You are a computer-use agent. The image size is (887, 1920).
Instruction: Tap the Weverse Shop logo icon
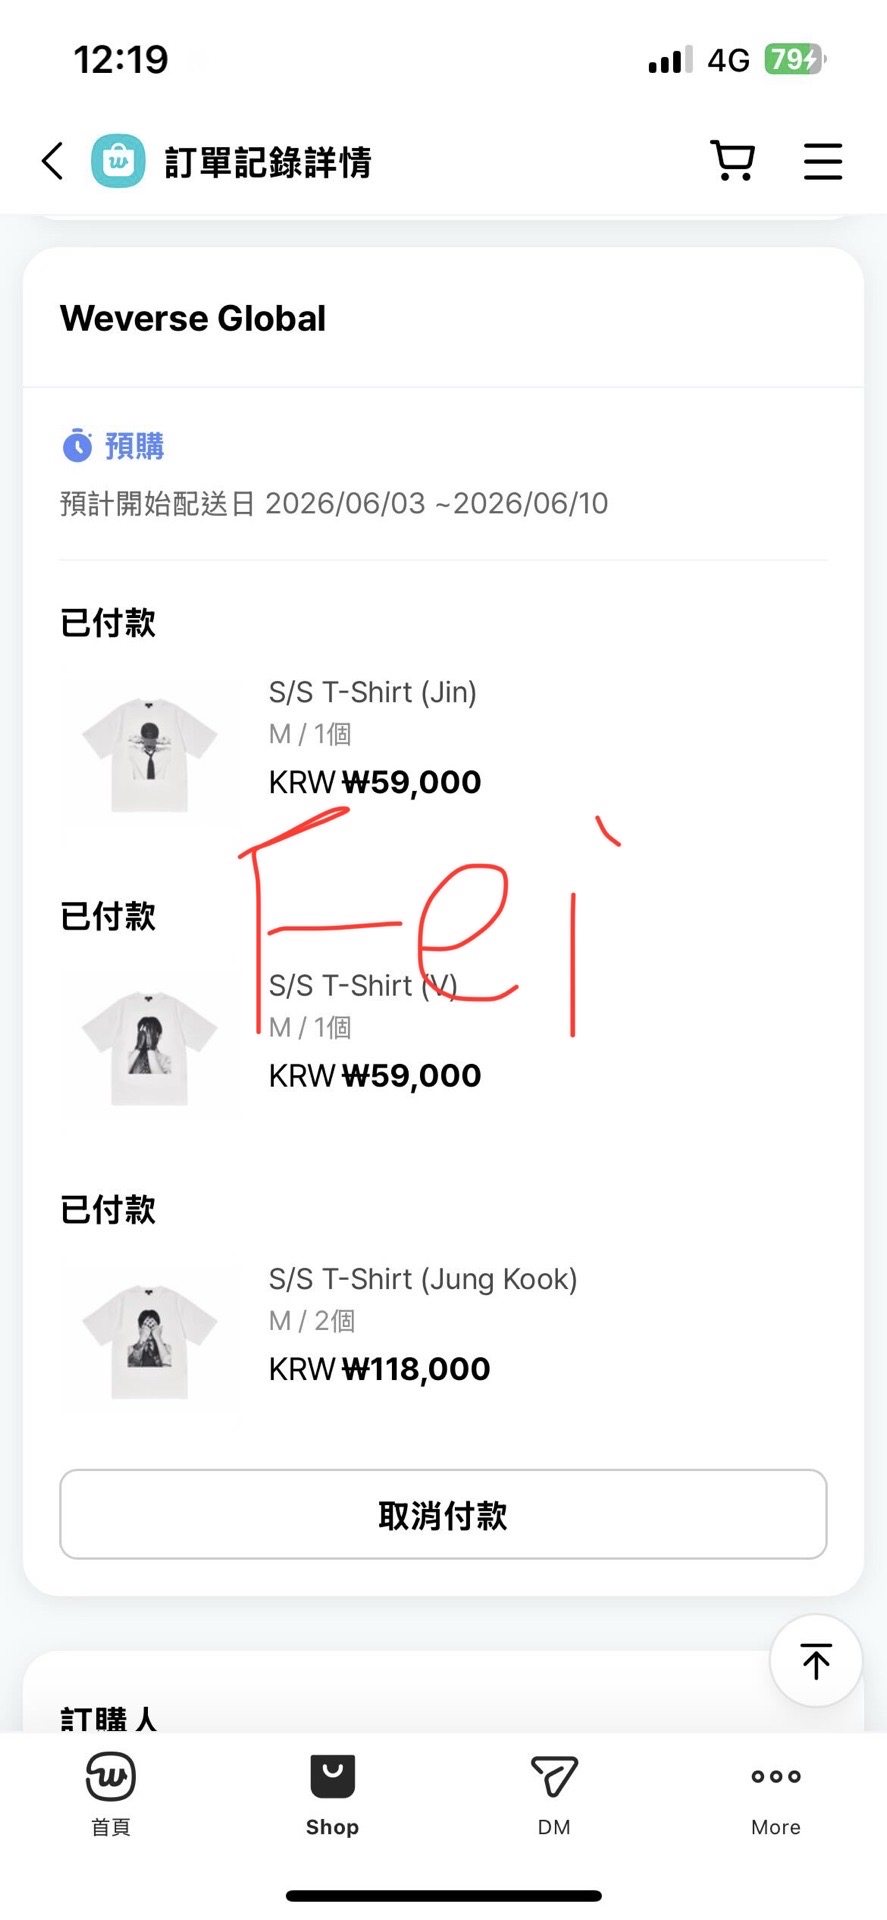tap(118, 161)
